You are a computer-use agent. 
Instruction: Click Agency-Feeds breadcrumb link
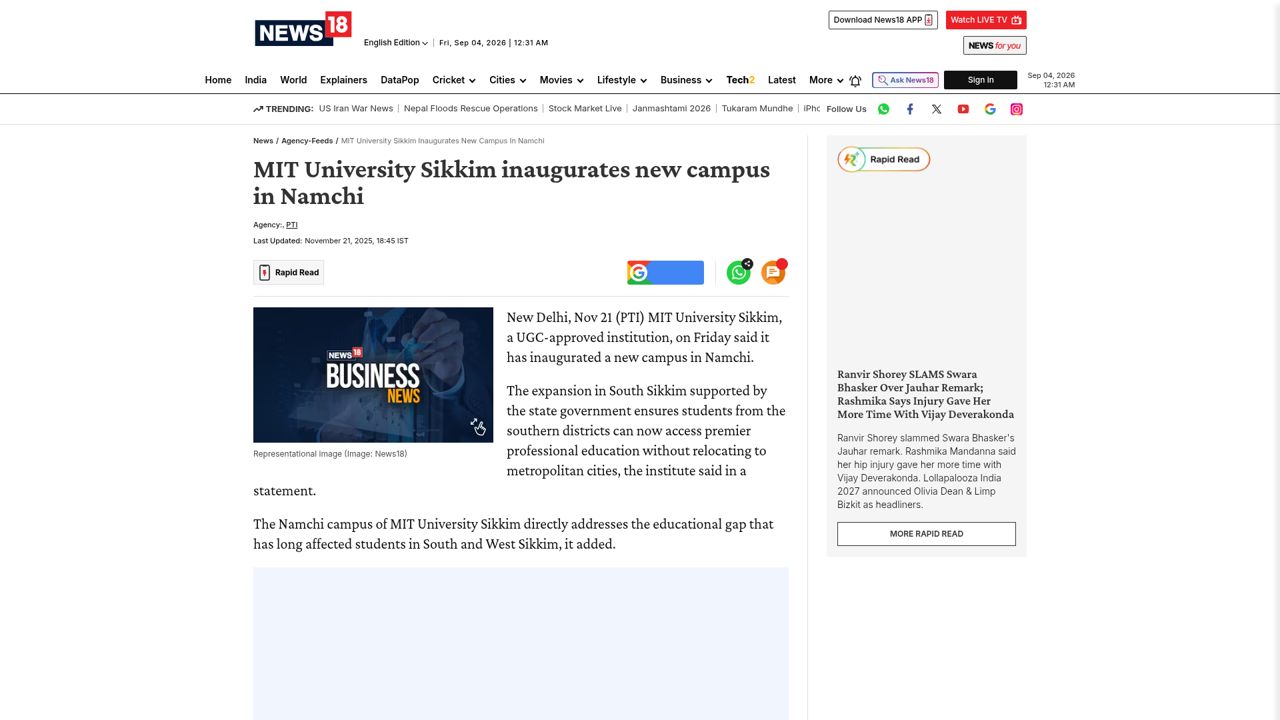tap(307, 141)
